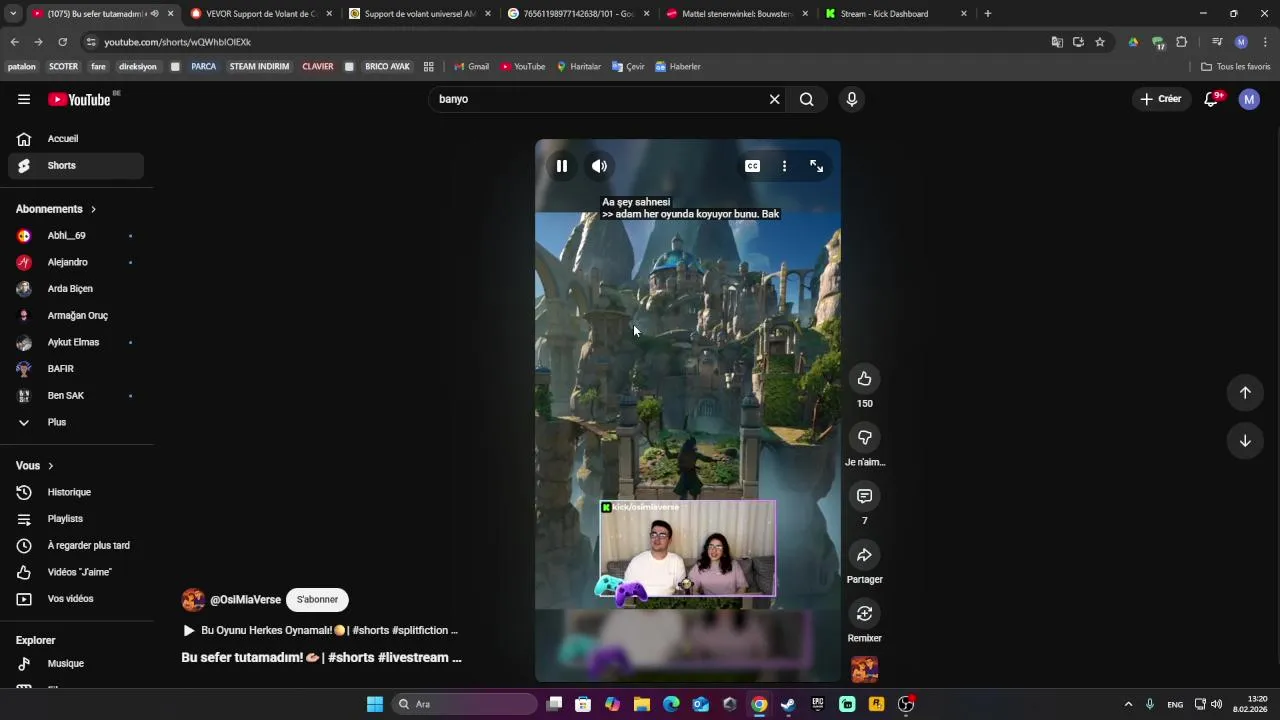Clear the search box text
This screenshot has height=720, width=1280.
tap(774, 99)
